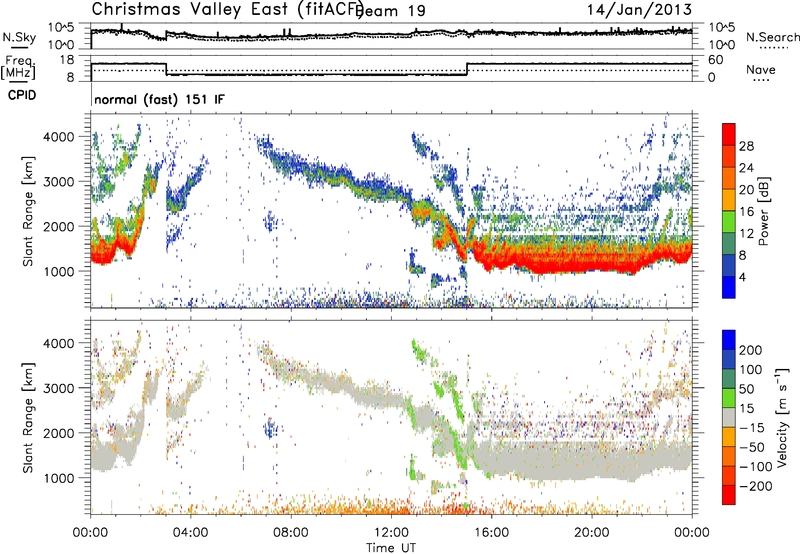
Task: Click the 2000 tick on the velocity panel
Action: [58, 433]
